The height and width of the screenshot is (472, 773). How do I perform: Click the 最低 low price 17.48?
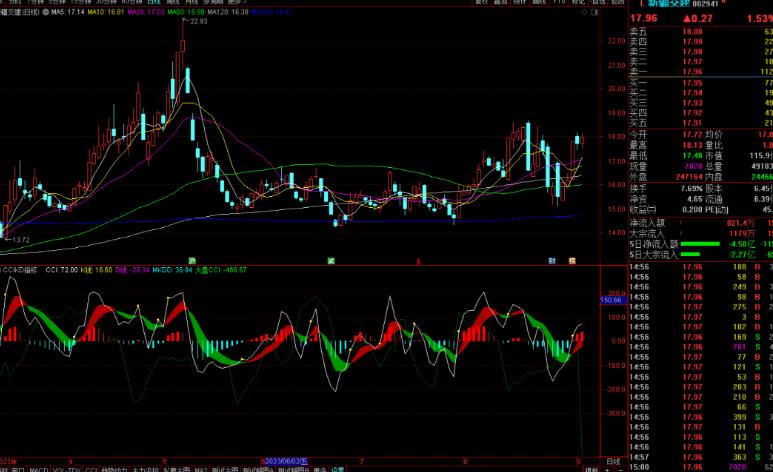(692, 156)
